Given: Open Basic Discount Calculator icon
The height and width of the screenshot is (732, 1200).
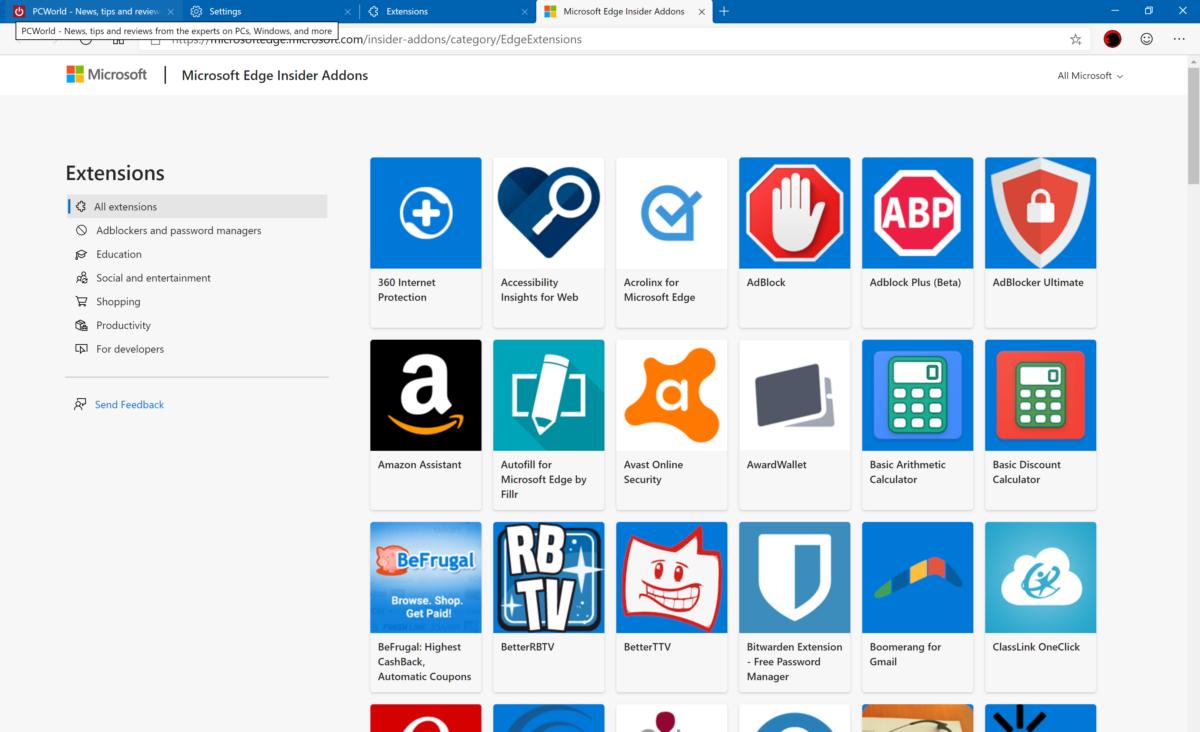Looking at the screenshot, I should click(1040, 395).
